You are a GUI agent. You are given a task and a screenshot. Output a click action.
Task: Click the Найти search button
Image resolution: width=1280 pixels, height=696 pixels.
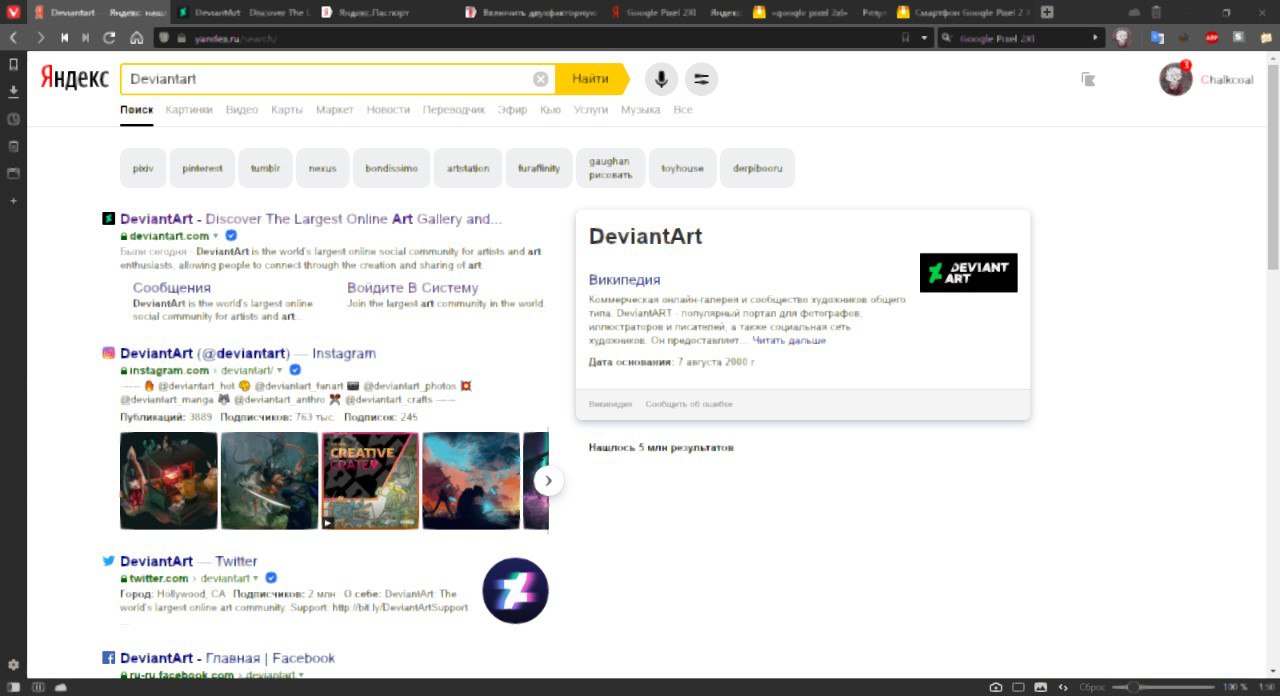(x=591, y=79)
